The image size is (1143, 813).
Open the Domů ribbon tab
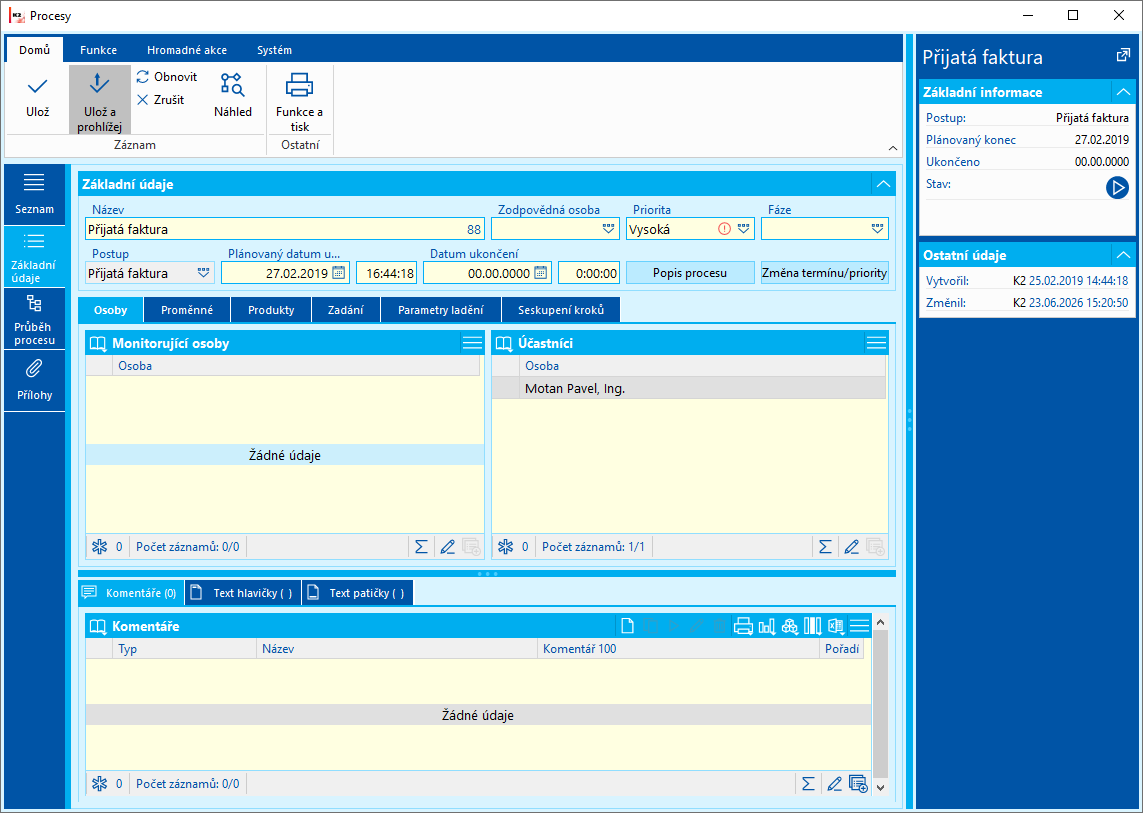pos(34,50)
